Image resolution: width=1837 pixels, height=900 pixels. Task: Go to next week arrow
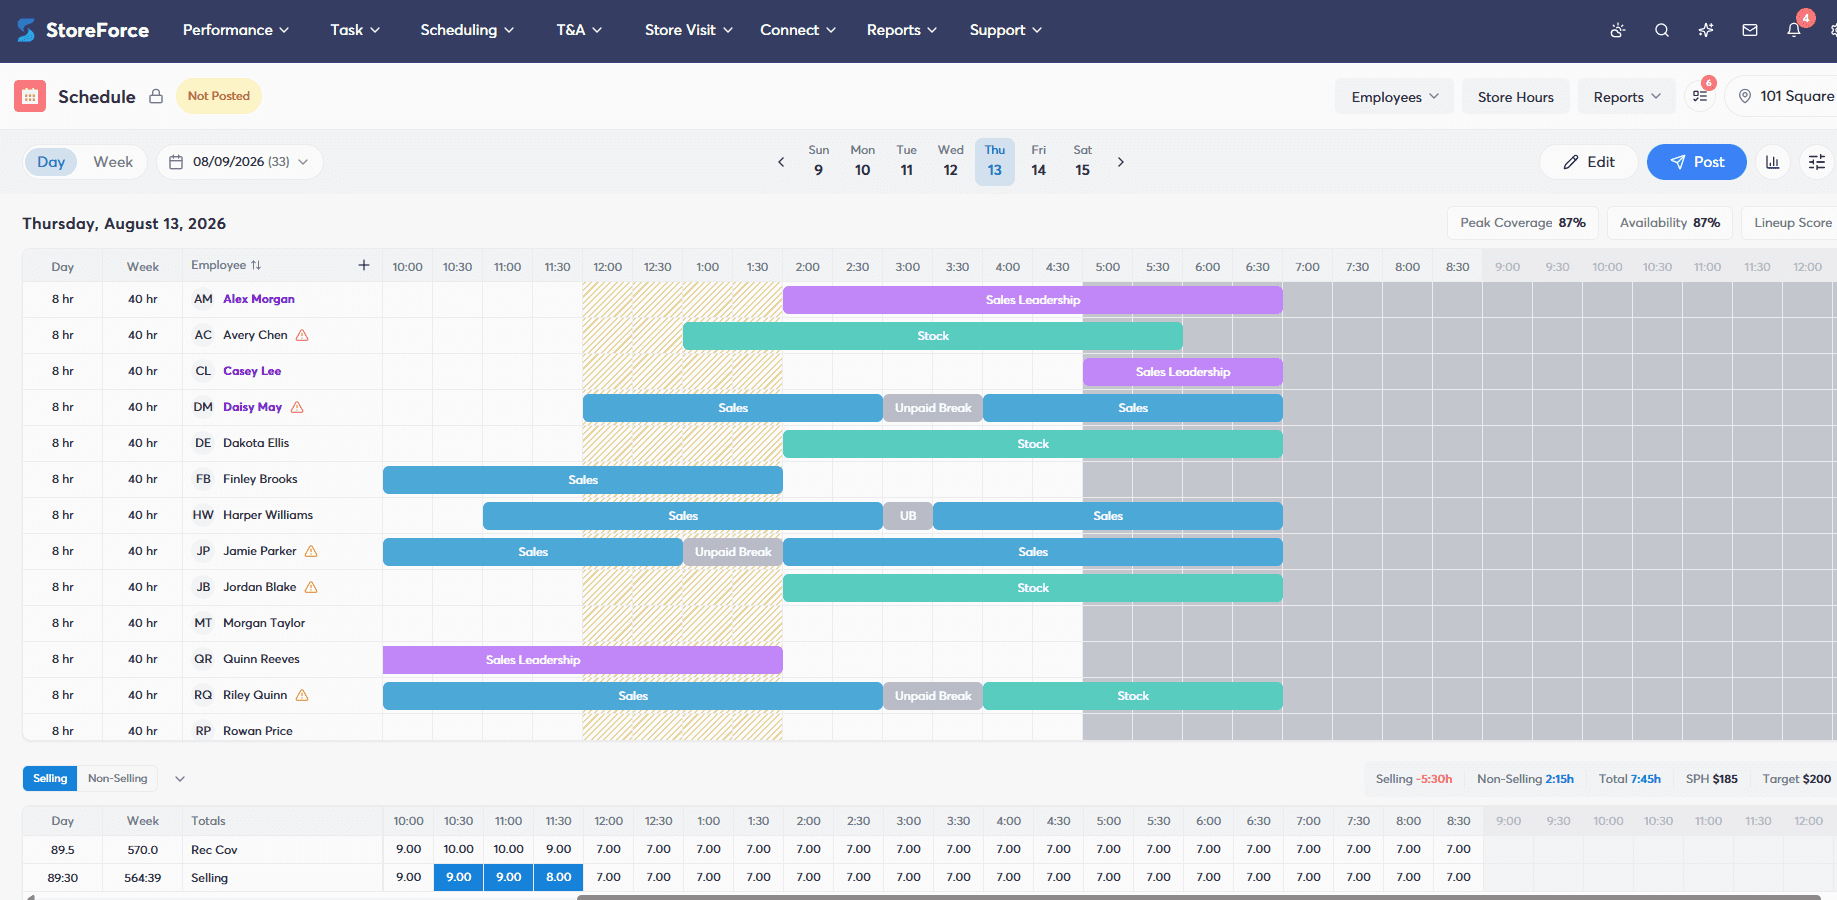pyautogui.click(x=1120, y=162)
